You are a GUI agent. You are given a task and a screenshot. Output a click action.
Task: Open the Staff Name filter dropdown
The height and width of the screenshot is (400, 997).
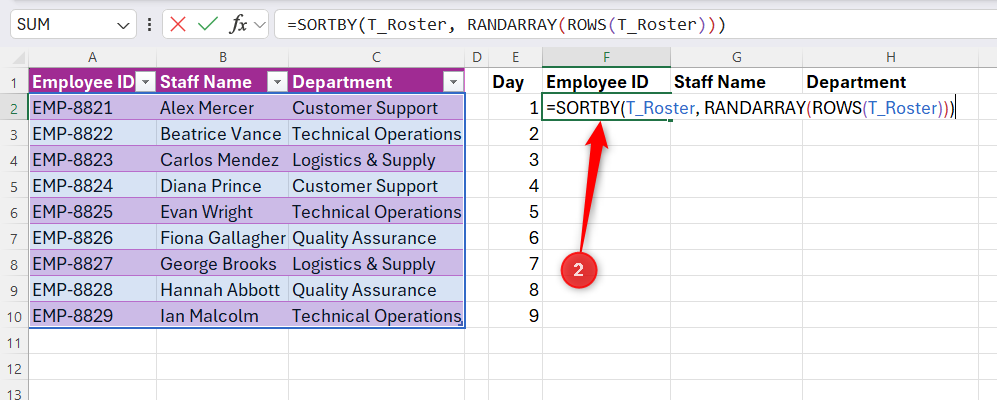pos(278,82)
